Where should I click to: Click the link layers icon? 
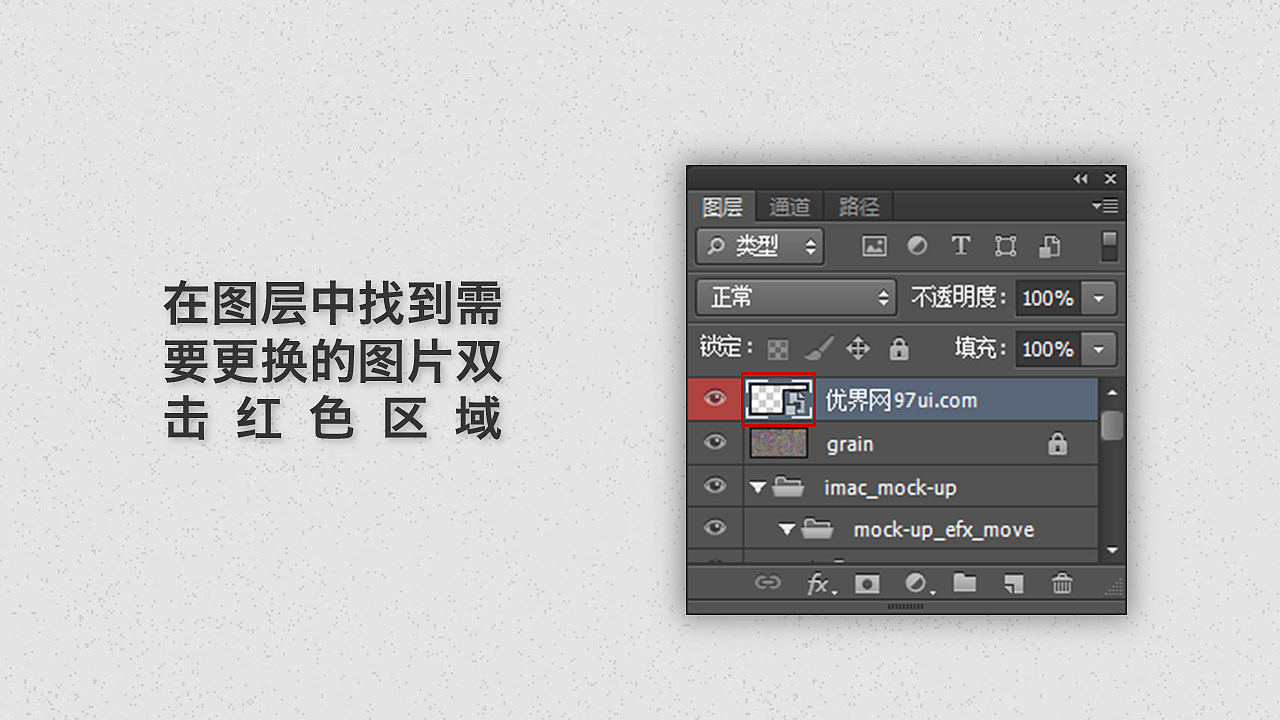[767, 583]
